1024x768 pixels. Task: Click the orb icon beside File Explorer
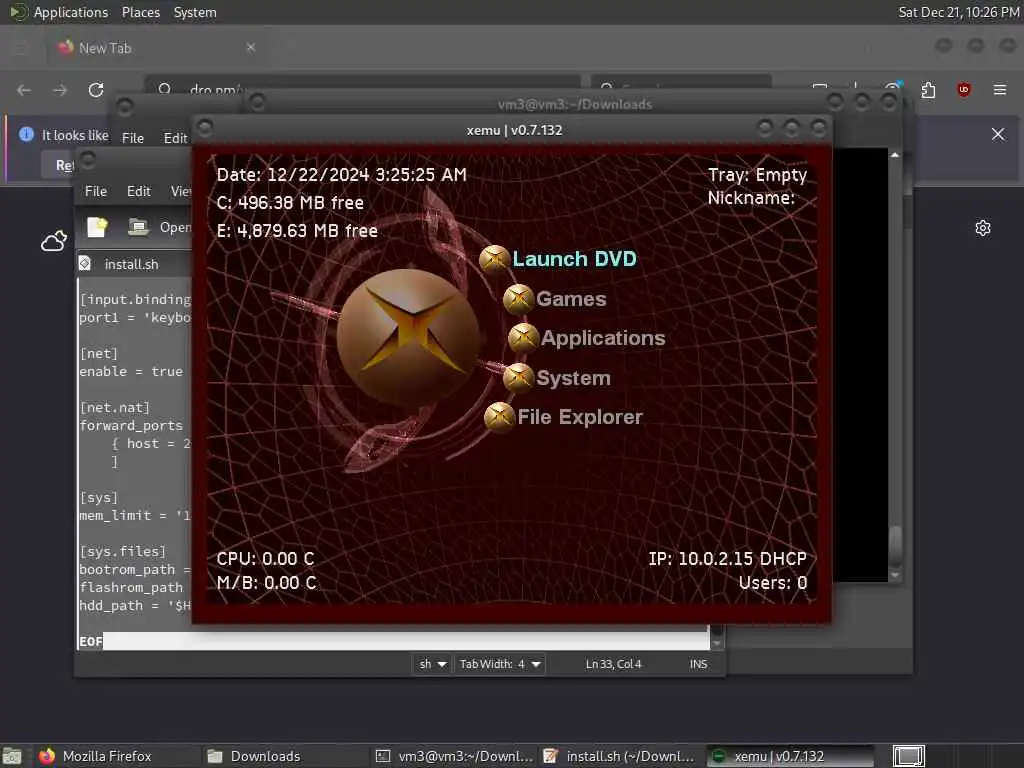click(500, 417)
